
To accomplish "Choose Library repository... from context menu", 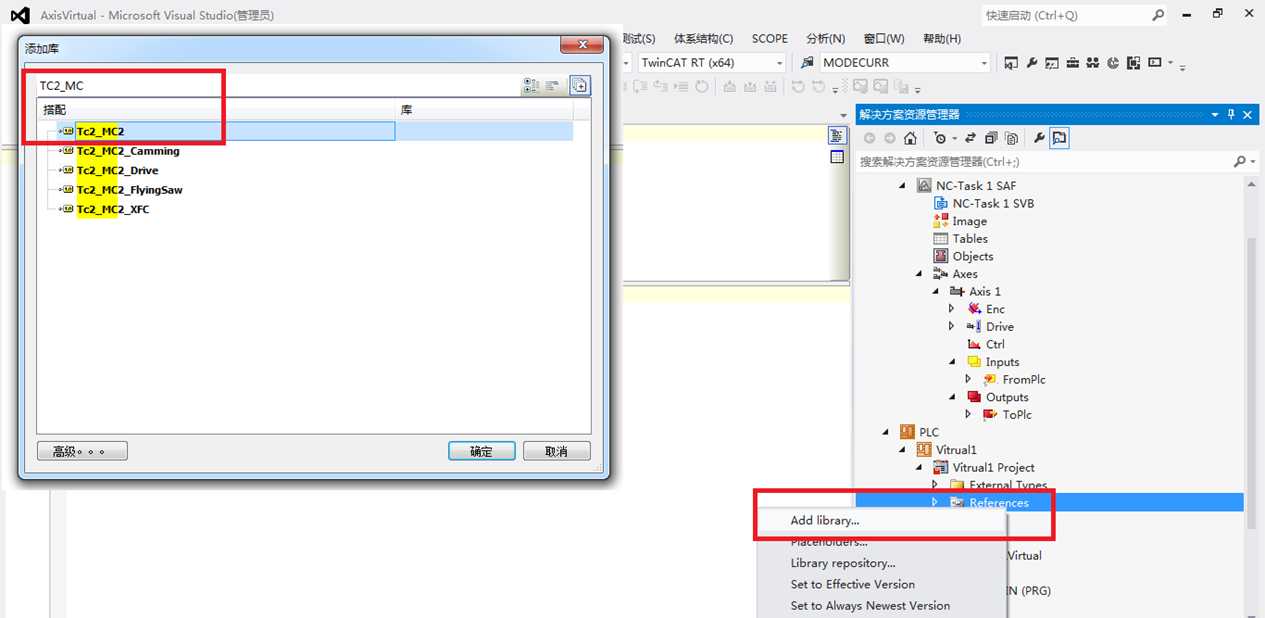I will coord(843,563).
